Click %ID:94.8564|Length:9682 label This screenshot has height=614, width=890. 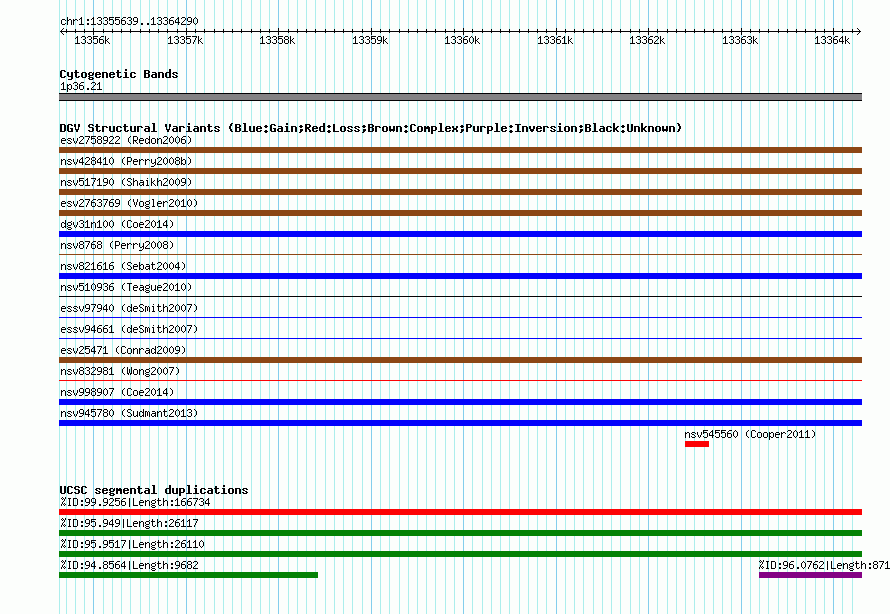[129, 565]
